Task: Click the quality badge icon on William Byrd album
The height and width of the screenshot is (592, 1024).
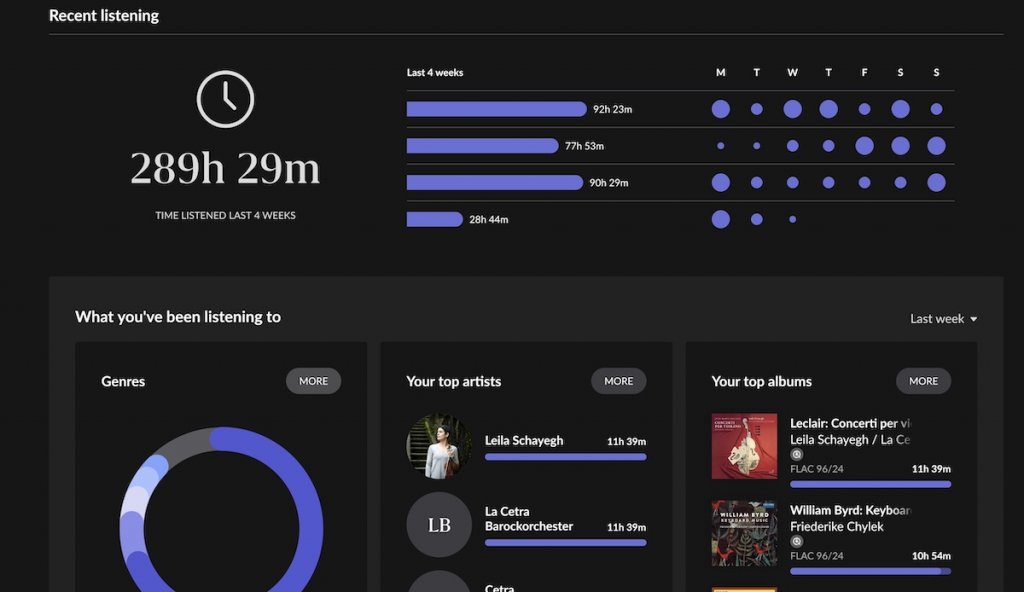Action: tap(796, 541)
